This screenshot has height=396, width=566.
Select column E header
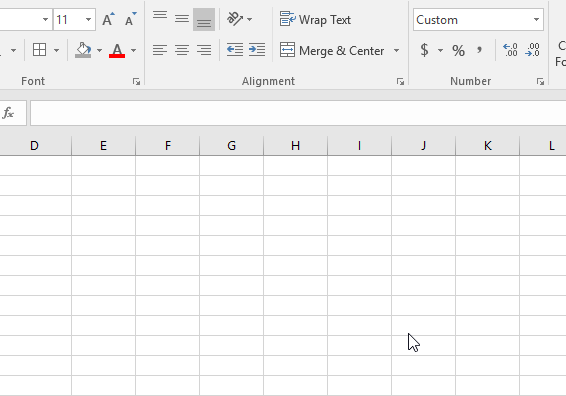(104, 146)
